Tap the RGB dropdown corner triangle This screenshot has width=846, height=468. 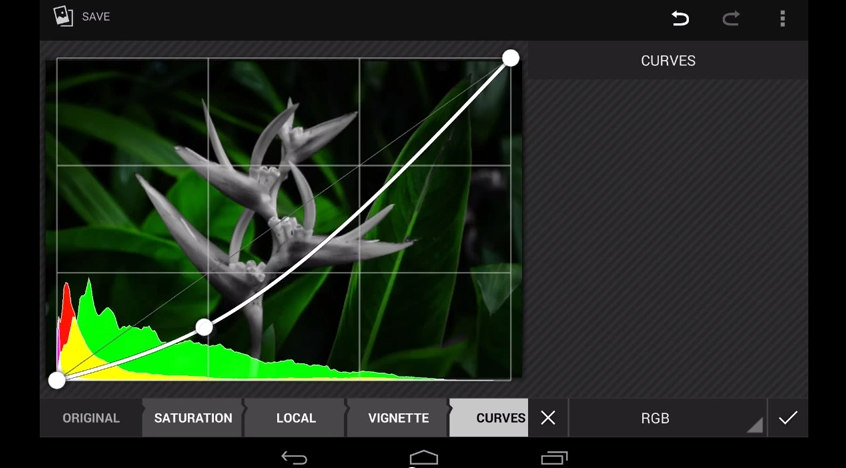[755, 426]
